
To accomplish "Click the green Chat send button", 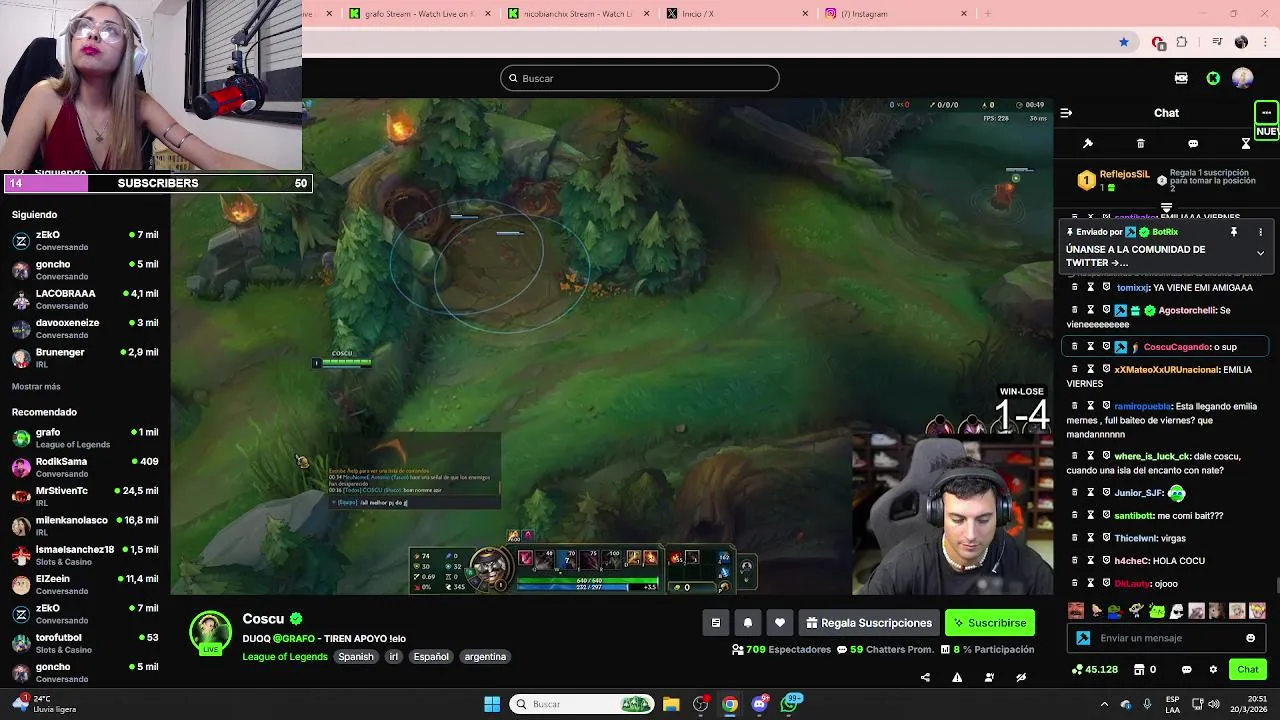I will tap(1248, 669).
